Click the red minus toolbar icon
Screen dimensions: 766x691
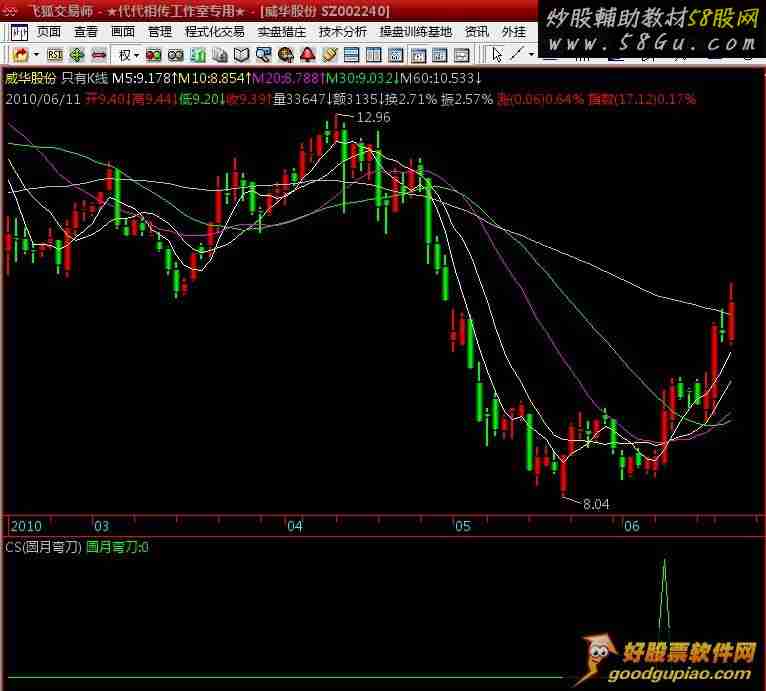click(x=96, y=54)
